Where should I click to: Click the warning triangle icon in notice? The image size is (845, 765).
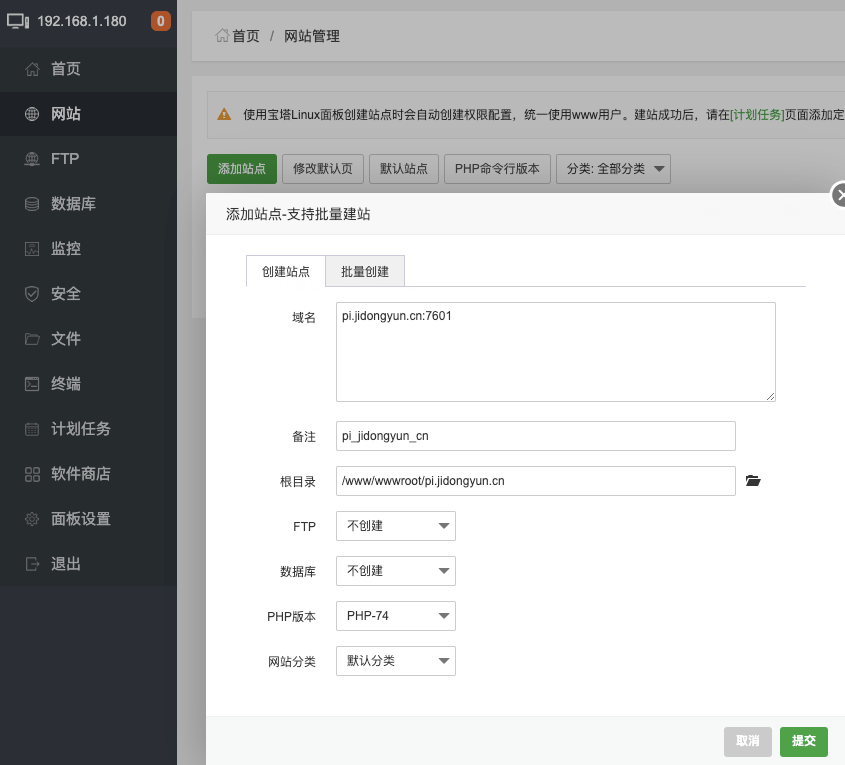(x=224, y=114)
